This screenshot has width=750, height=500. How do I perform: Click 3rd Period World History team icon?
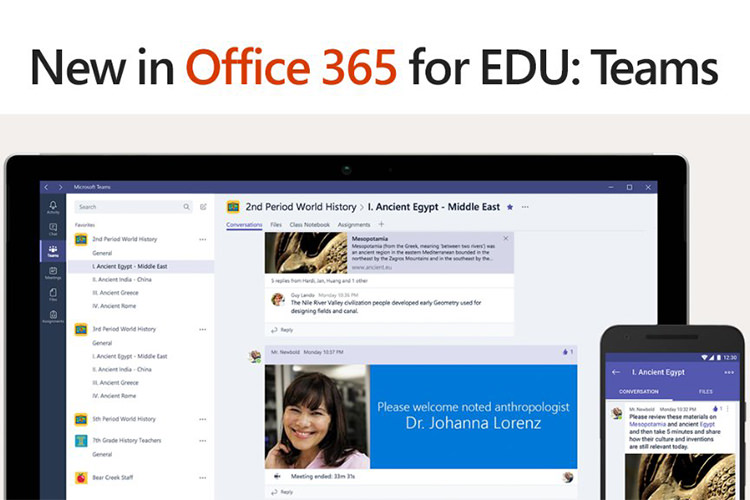[x=81, y=329]
